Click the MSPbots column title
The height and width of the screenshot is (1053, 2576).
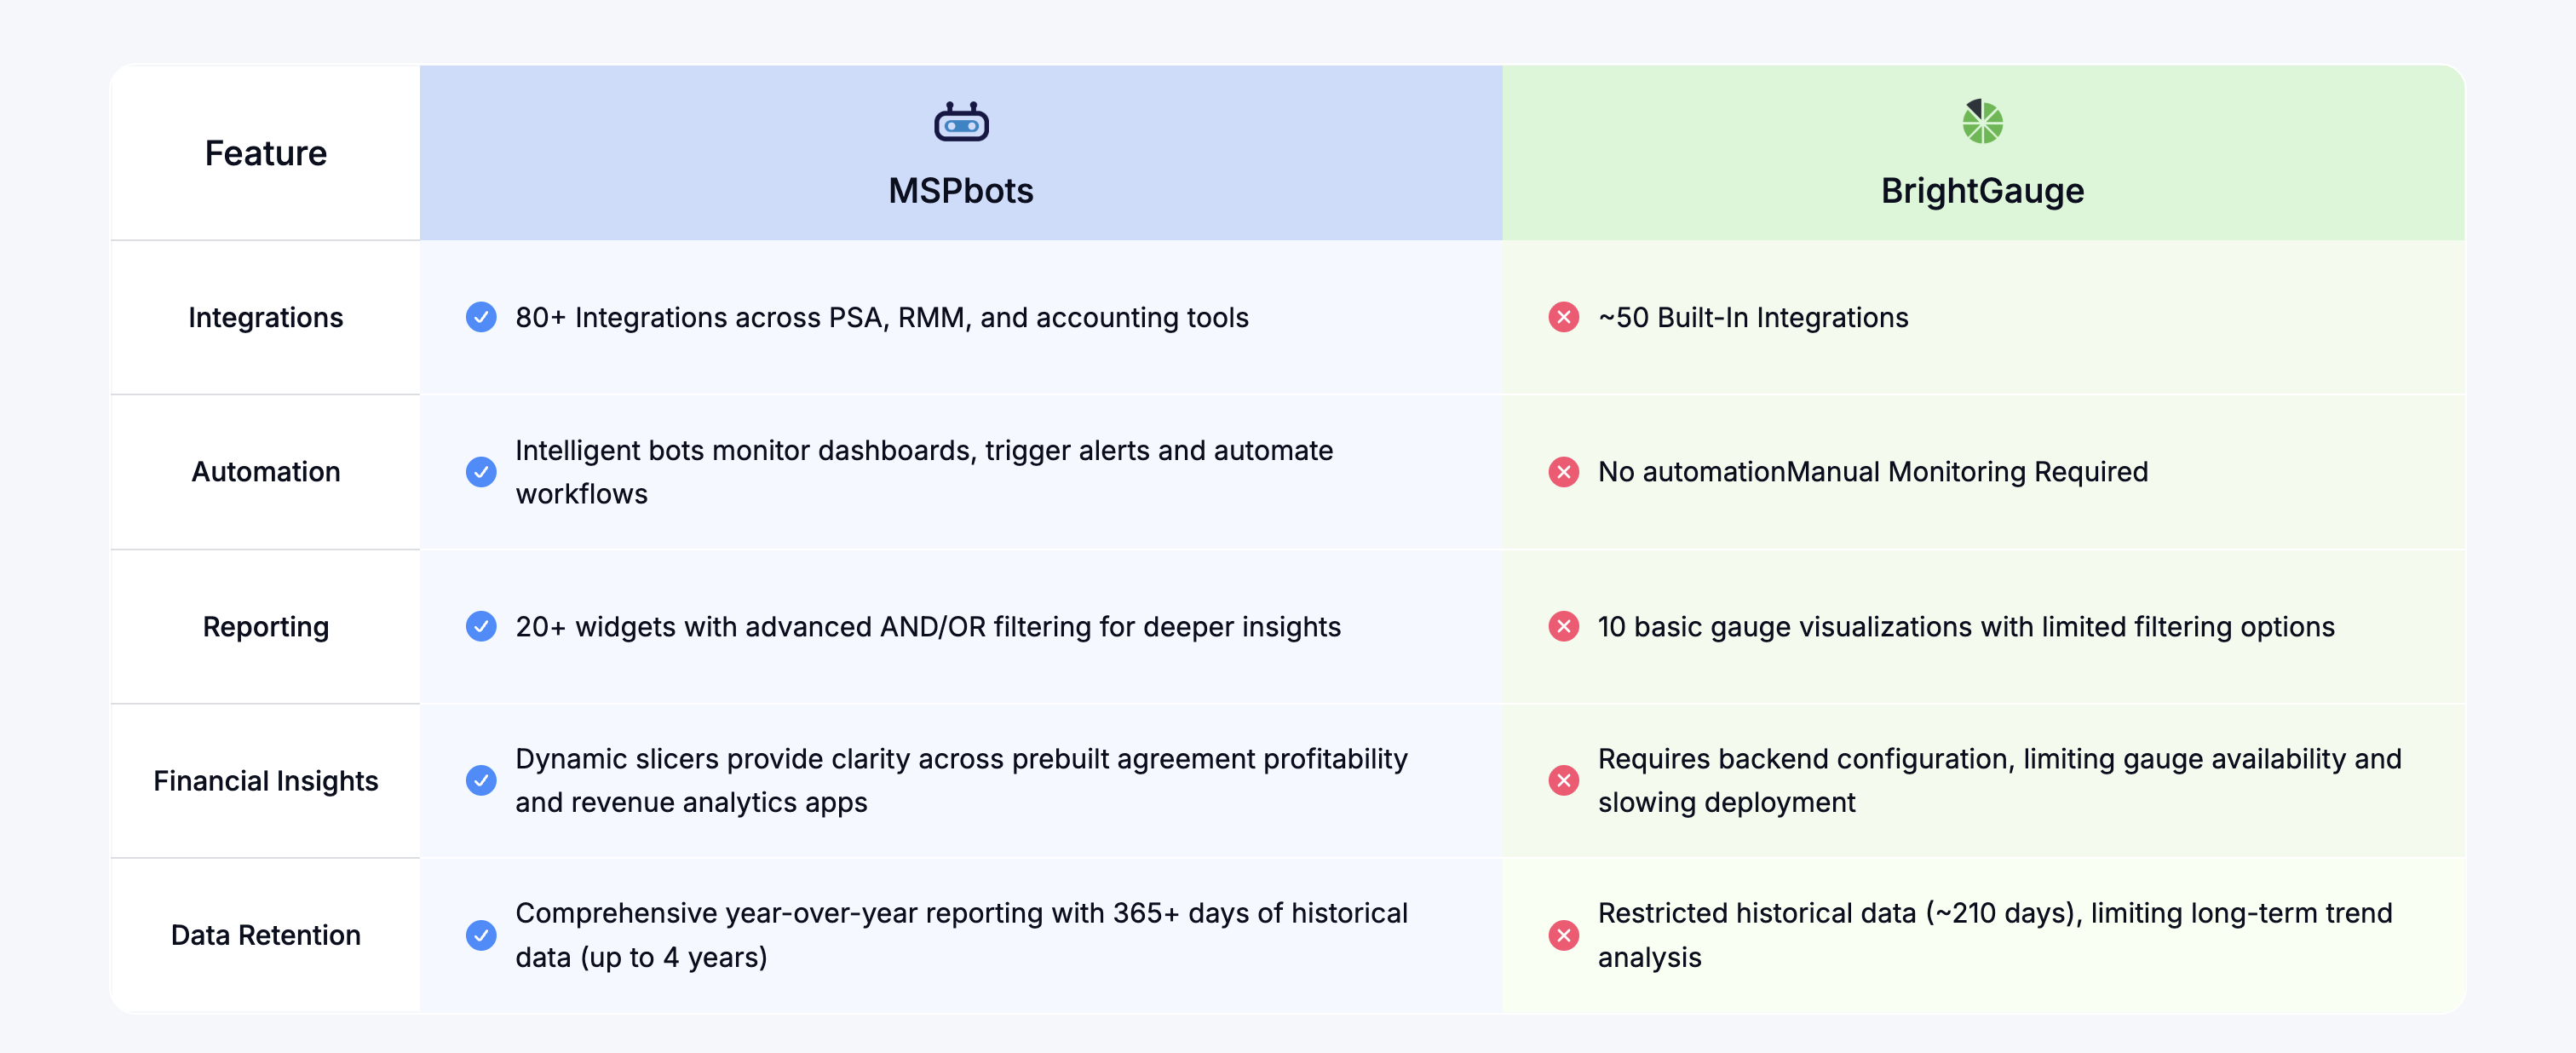(x=961, y=191)
